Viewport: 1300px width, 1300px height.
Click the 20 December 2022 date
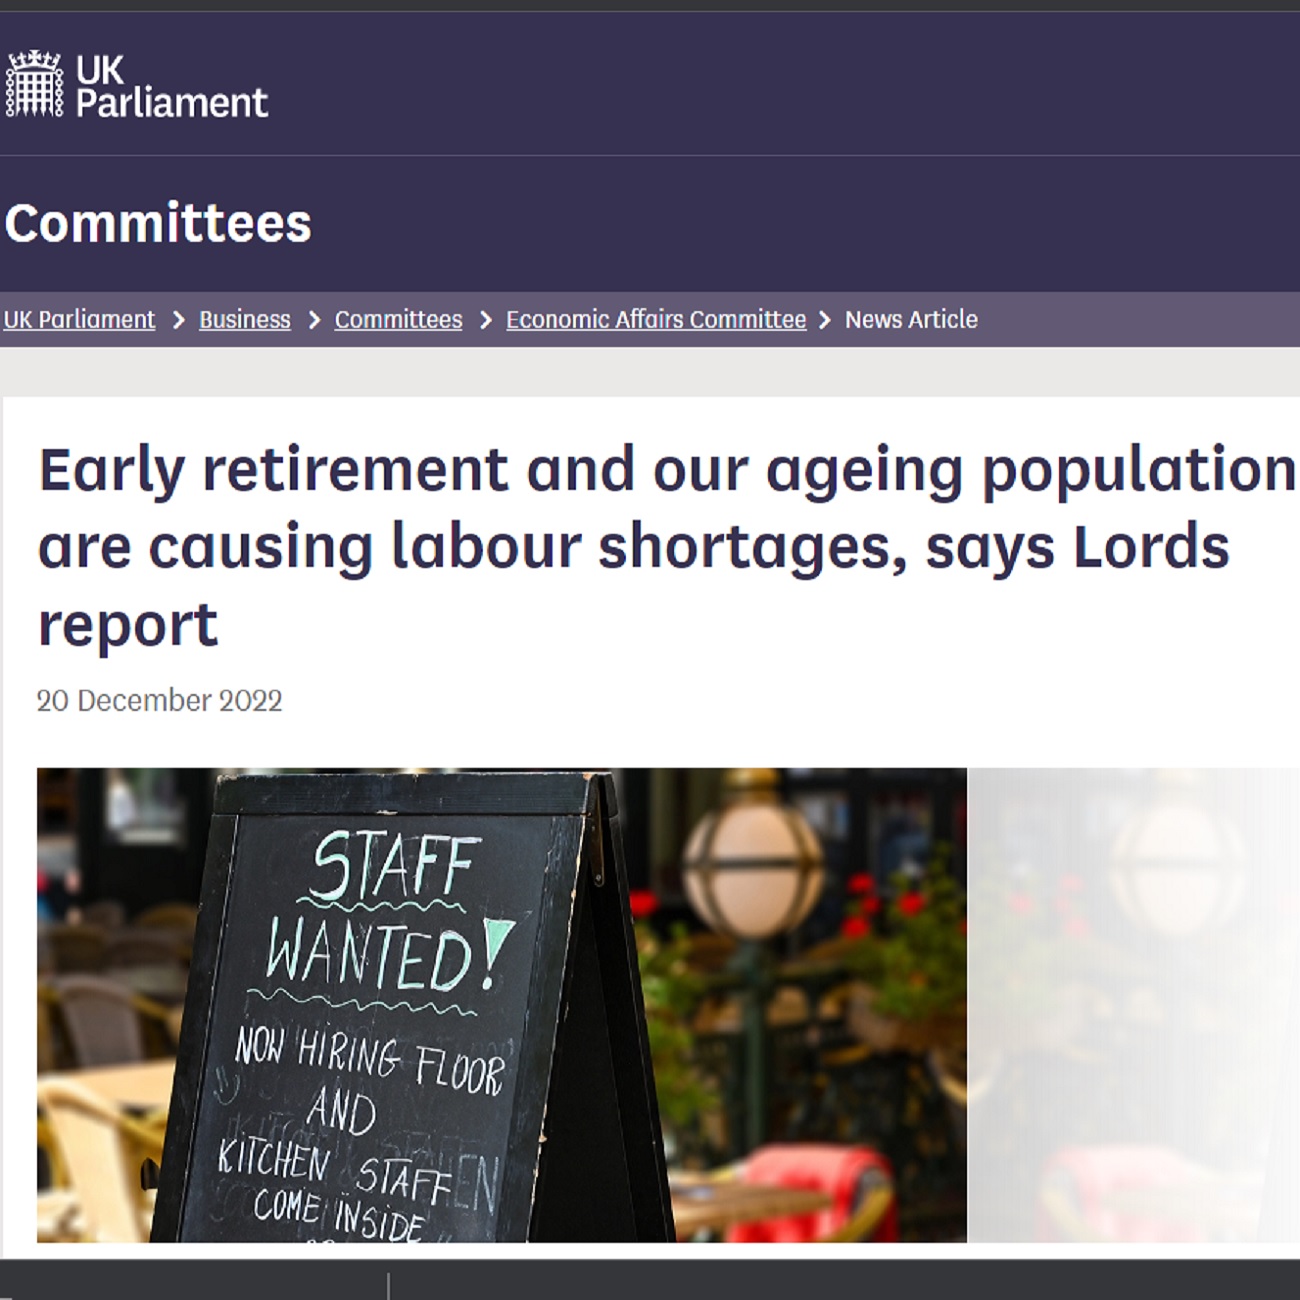coord(160,701)
